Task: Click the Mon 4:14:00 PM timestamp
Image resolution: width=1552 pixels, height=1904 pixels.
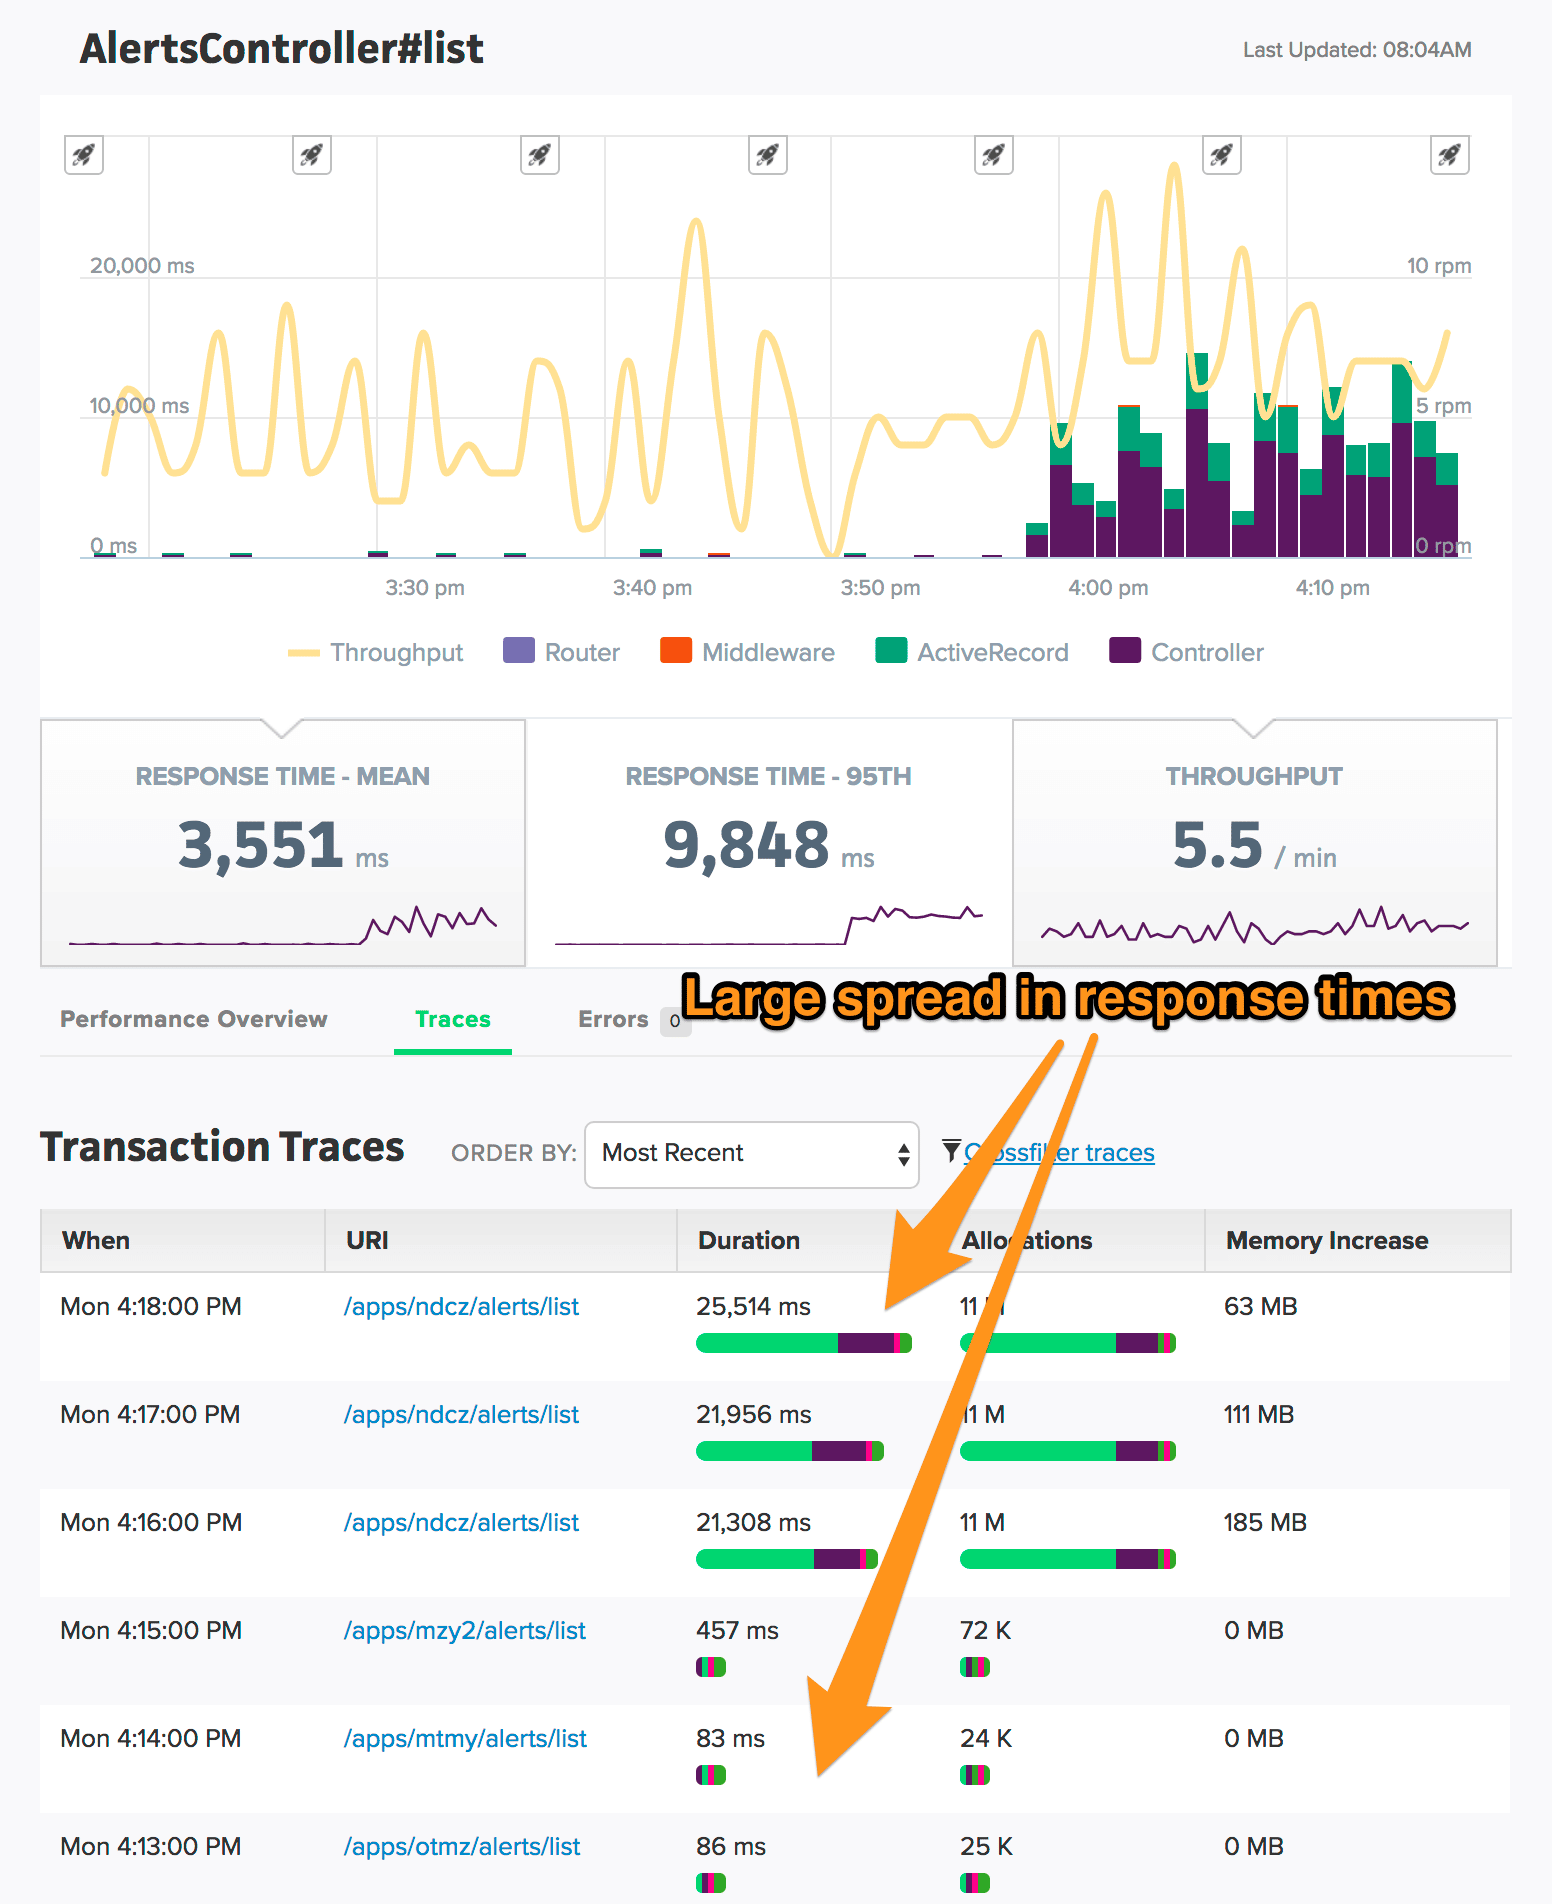Action: point(151,1739)
